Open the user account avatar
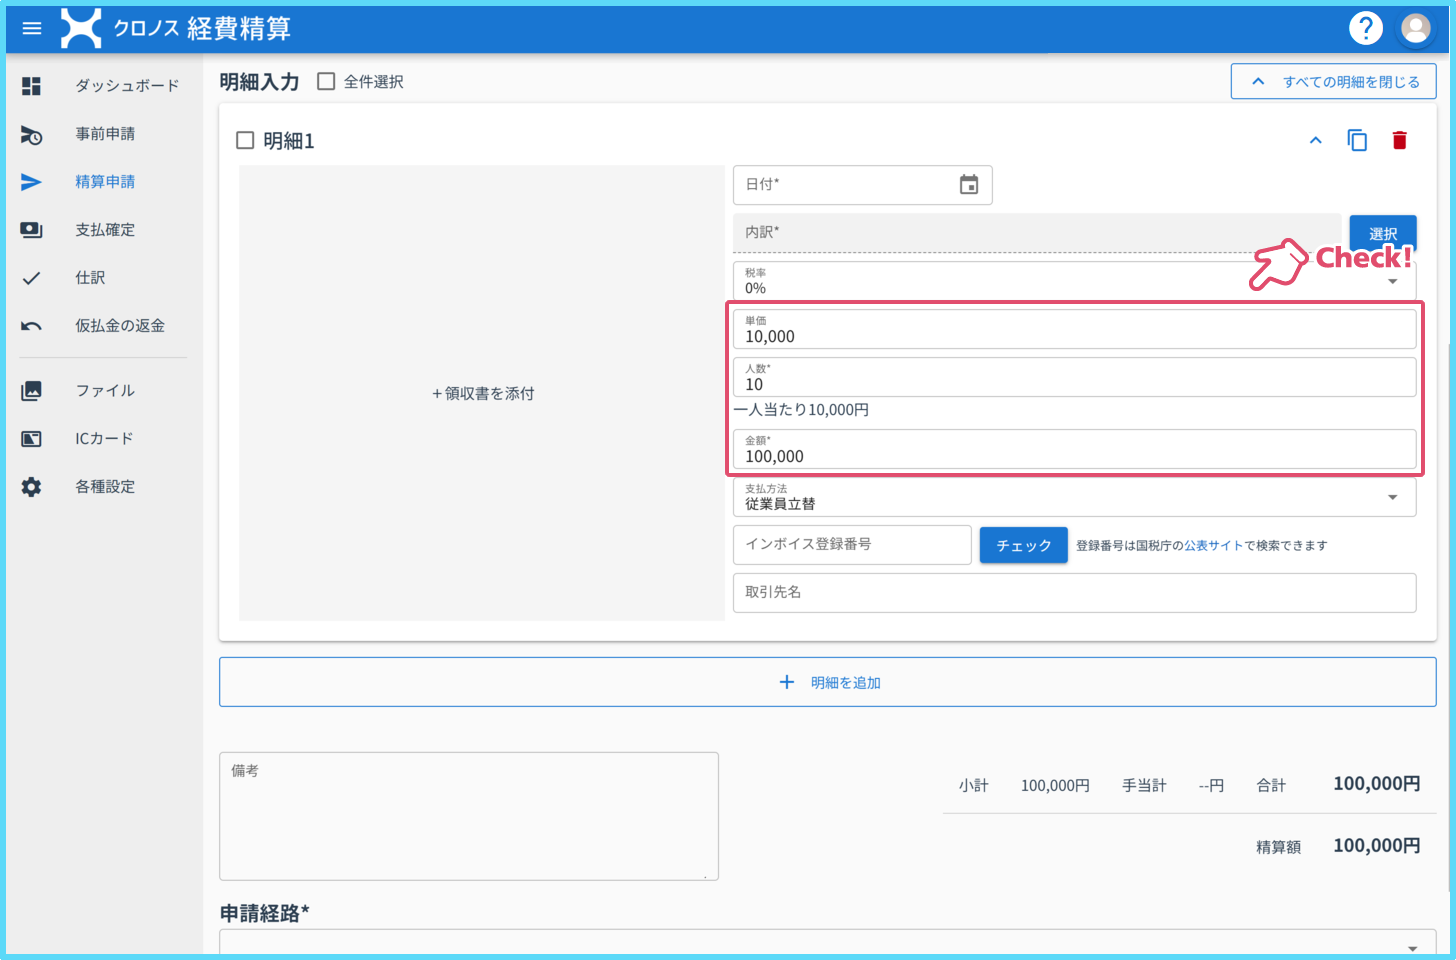The image size is (1456, 960). (x=1415, y=28)
